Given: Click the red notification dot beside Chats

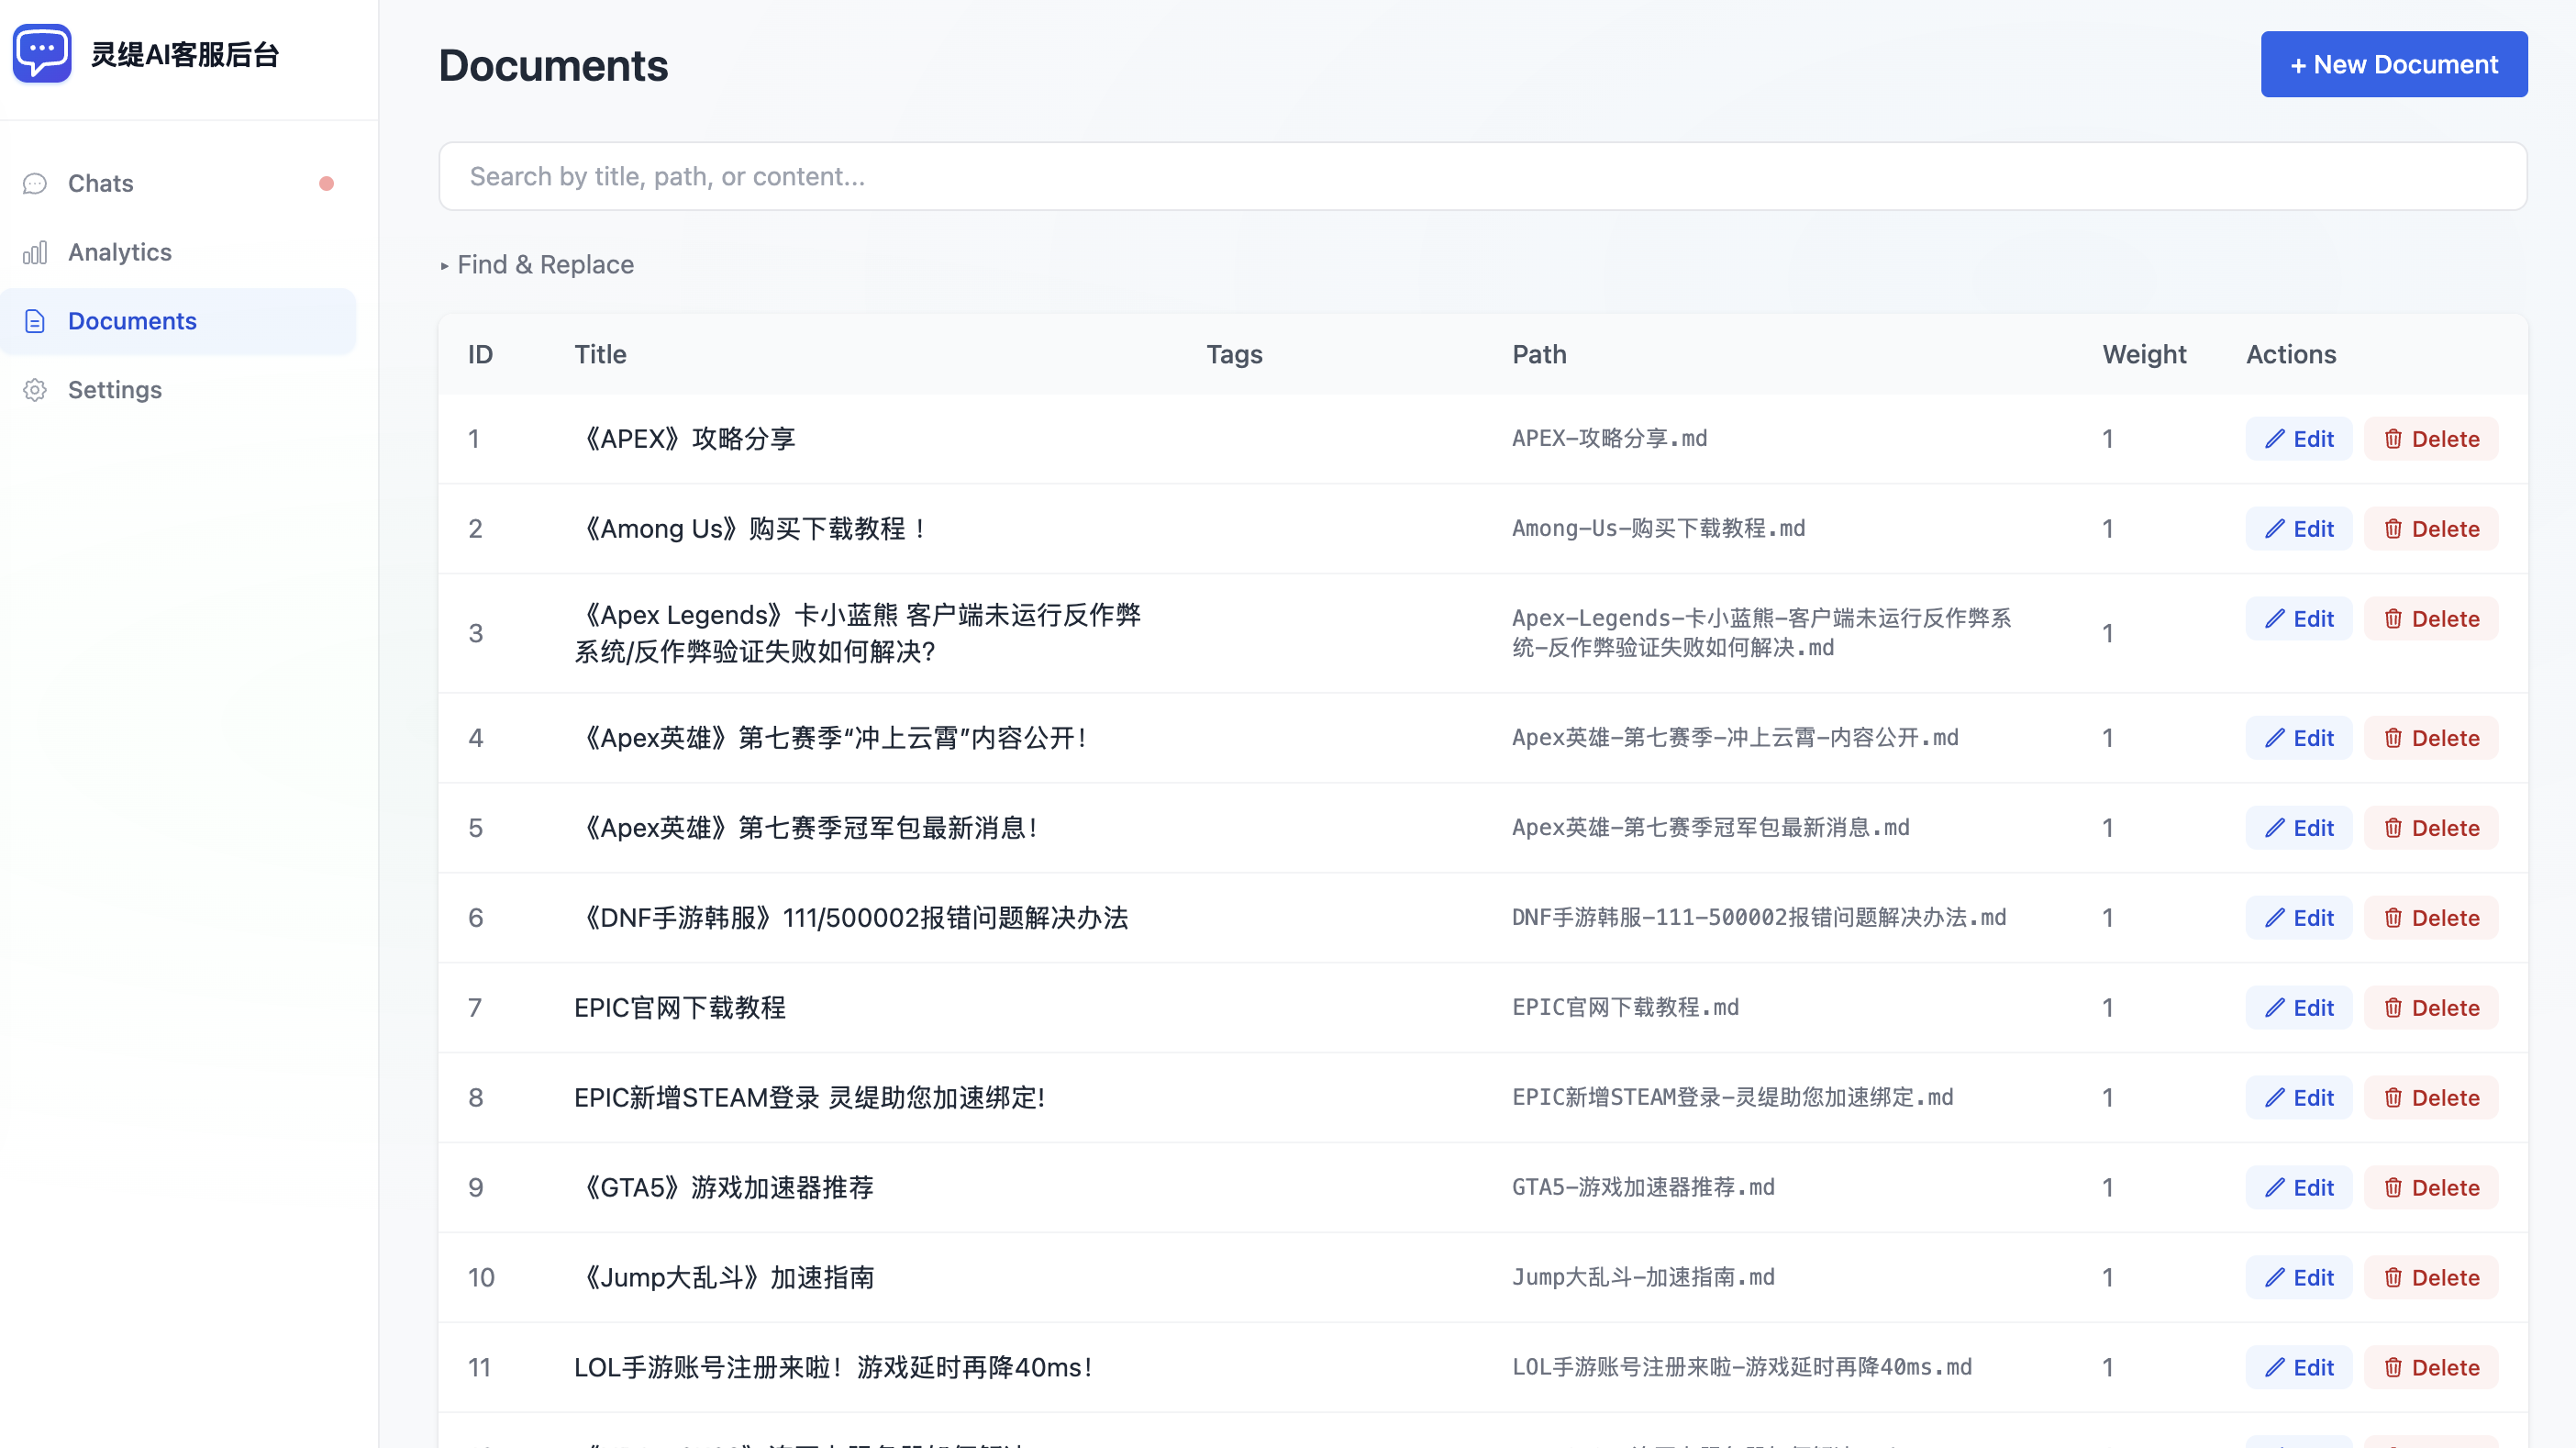Looking at the screenshot, I should point(326,184).
